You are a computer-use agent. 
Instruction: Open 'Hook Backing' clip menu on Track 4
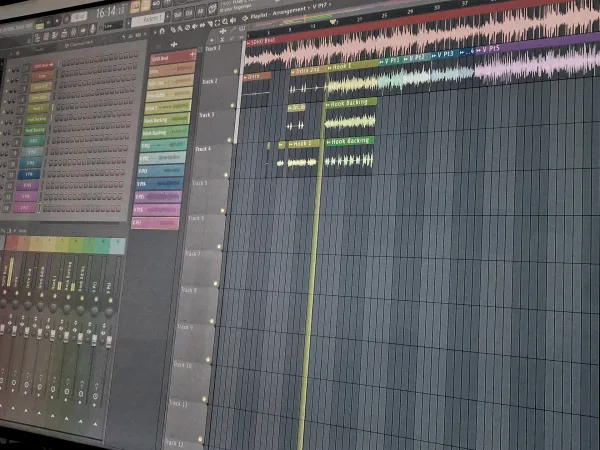[329, 142]
